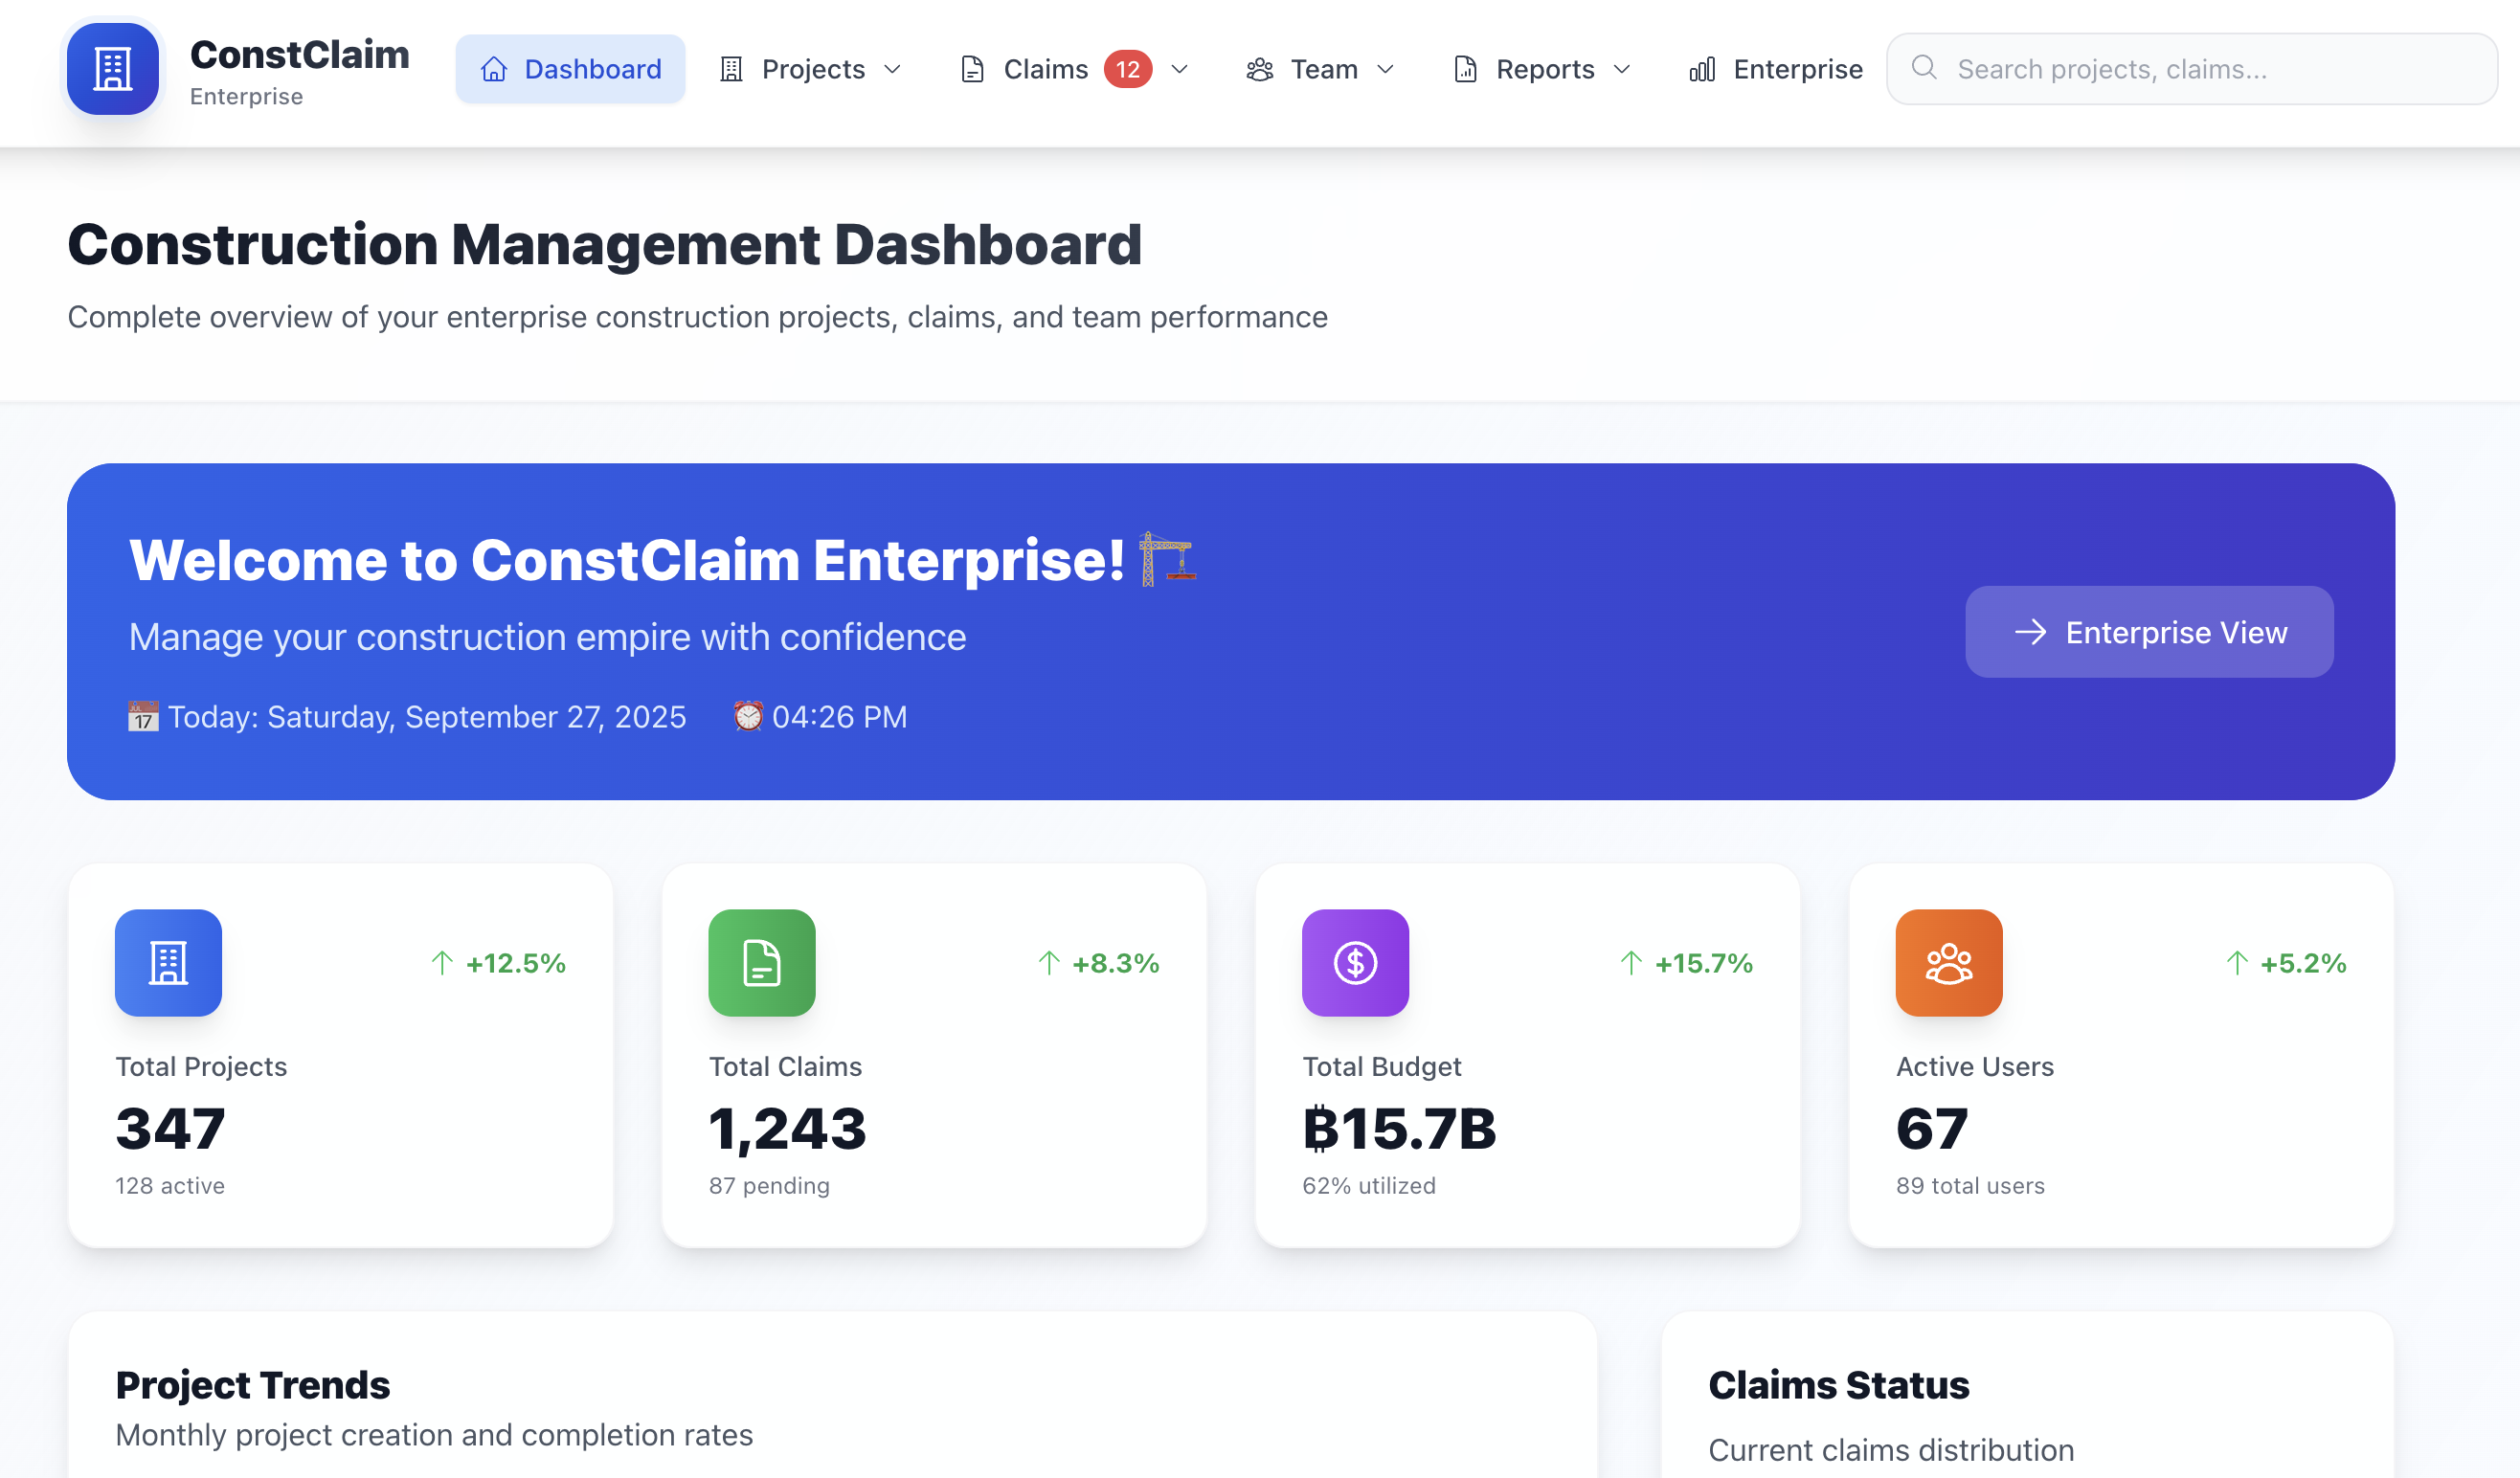This screenshot has width=2520, height=1478.
Task: Expand the Claims dropdown chevron
Action: point(1180,69)
